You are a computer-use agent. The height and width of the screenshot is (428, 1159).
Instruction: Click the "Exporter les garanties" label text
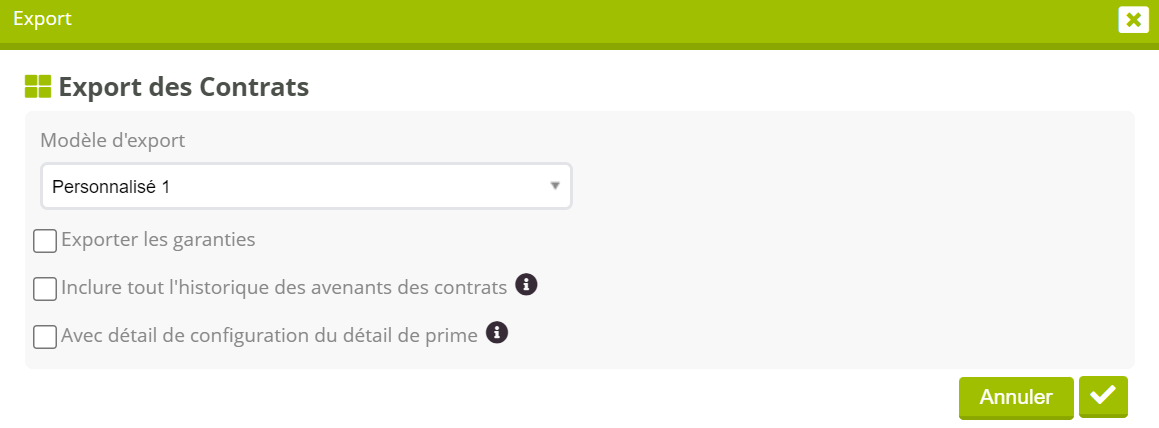coord(158,240)
